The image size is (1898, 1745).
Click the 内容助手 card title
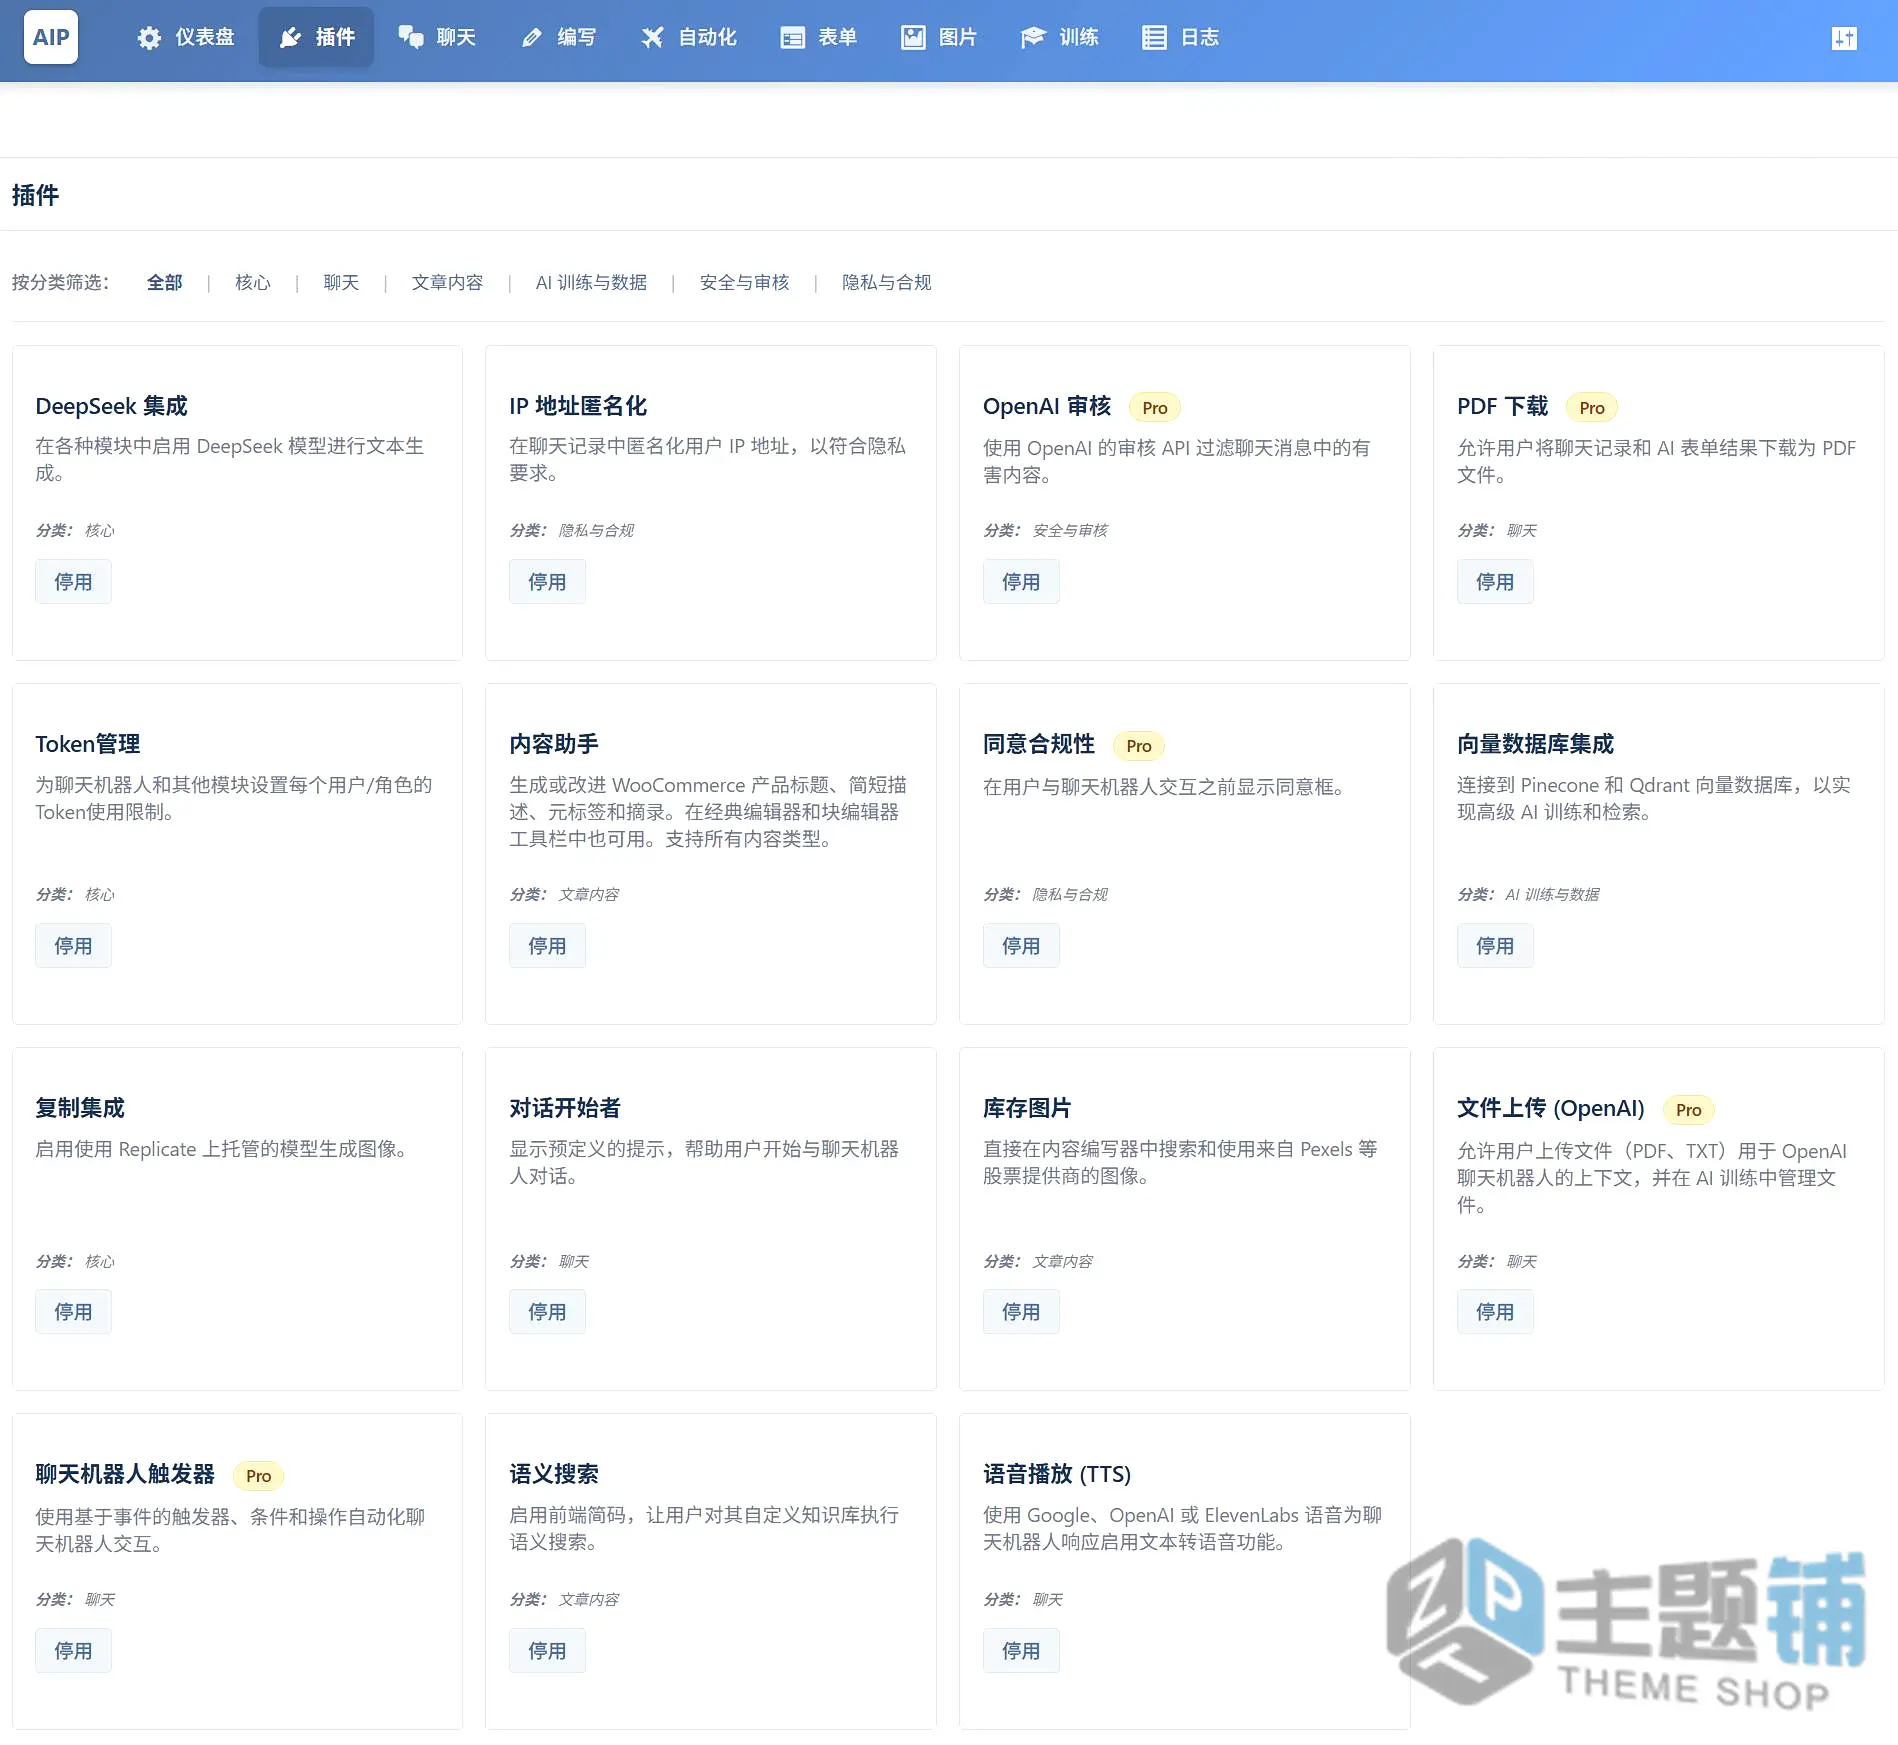[554, 744]
